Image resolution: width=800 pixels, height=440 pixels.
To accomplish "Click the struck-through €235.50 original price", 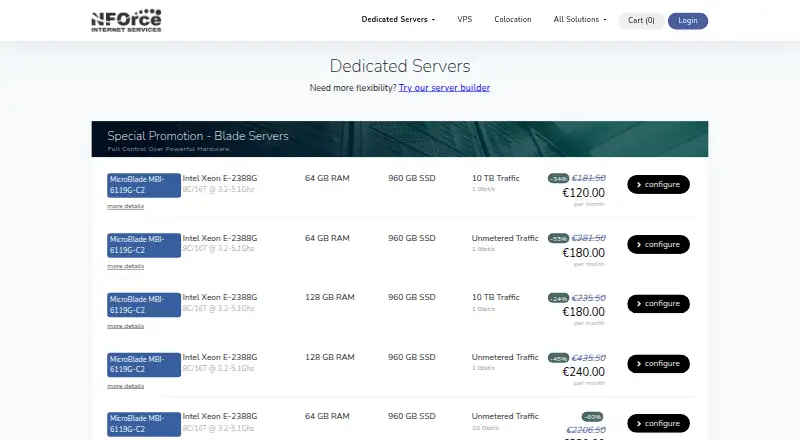I will point(589,298).
